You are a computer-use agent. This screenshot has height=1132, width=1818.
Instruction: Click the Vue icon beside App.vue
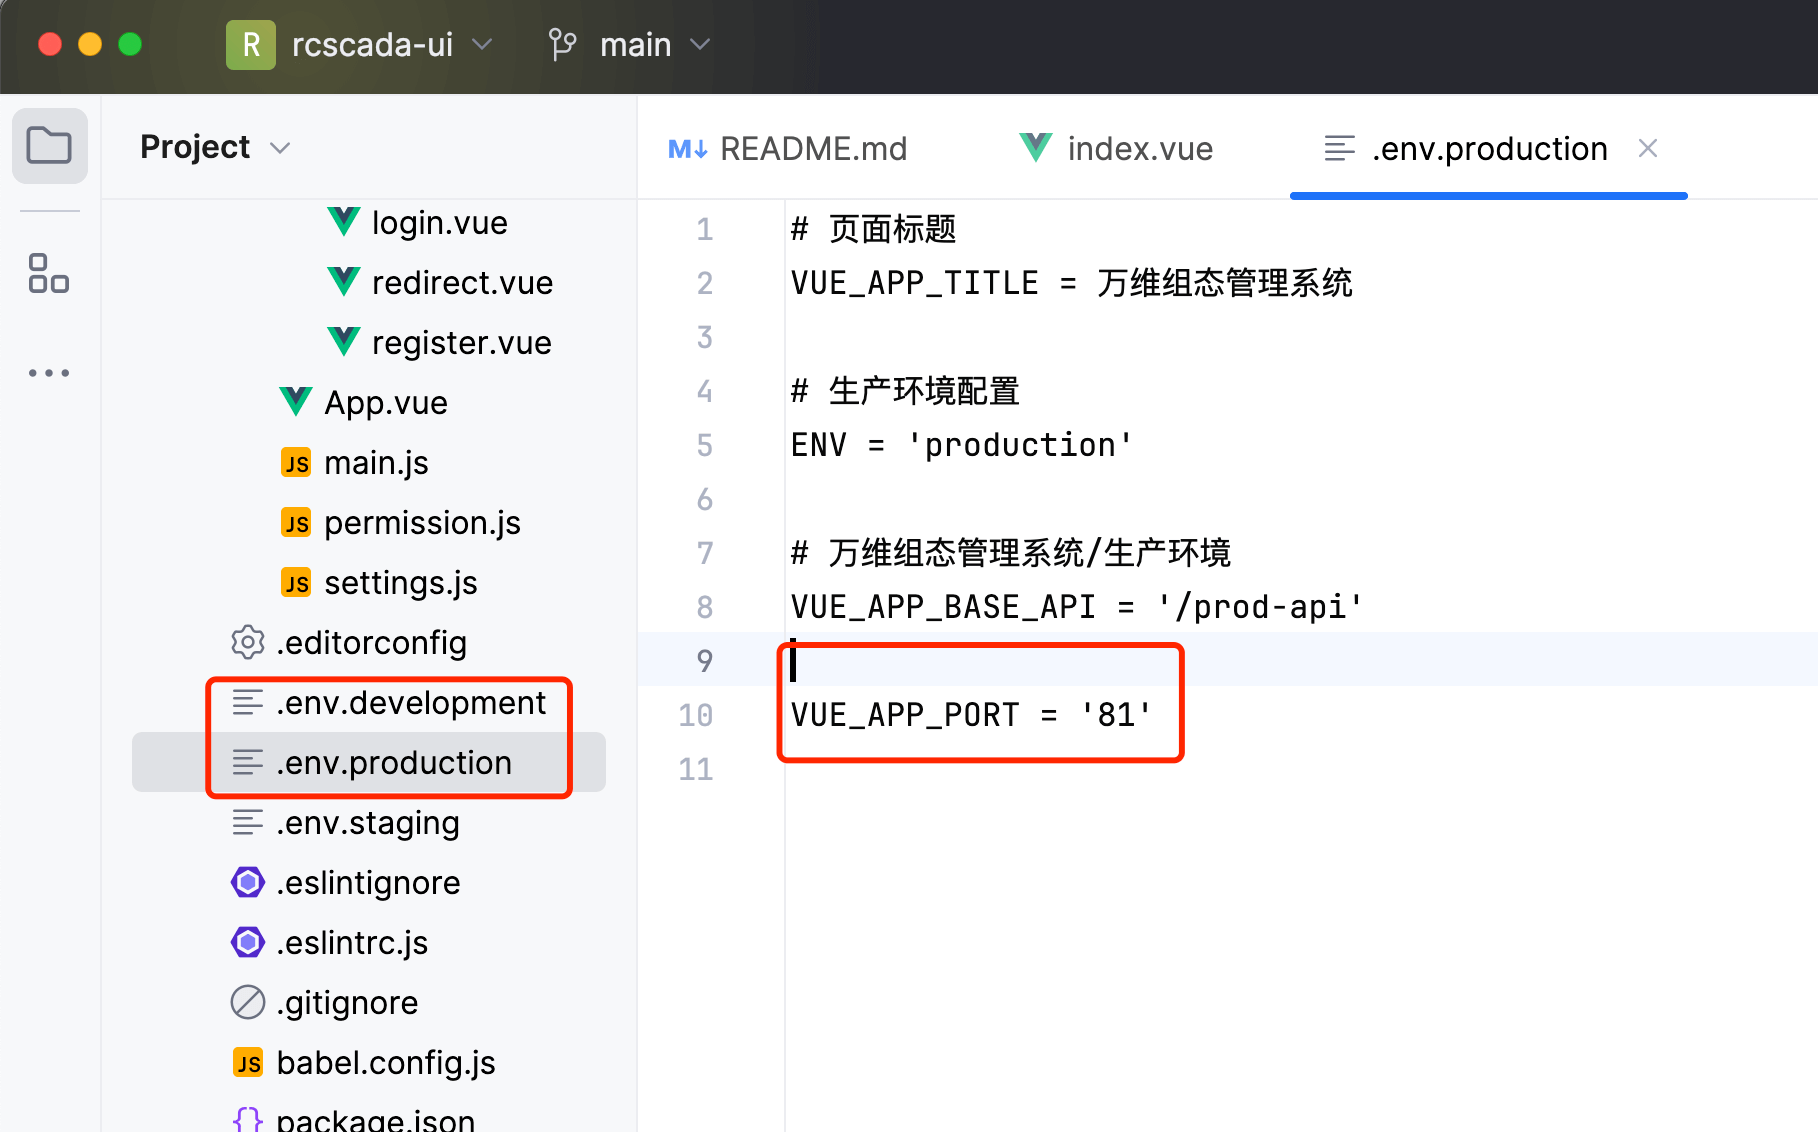[296, 402]
